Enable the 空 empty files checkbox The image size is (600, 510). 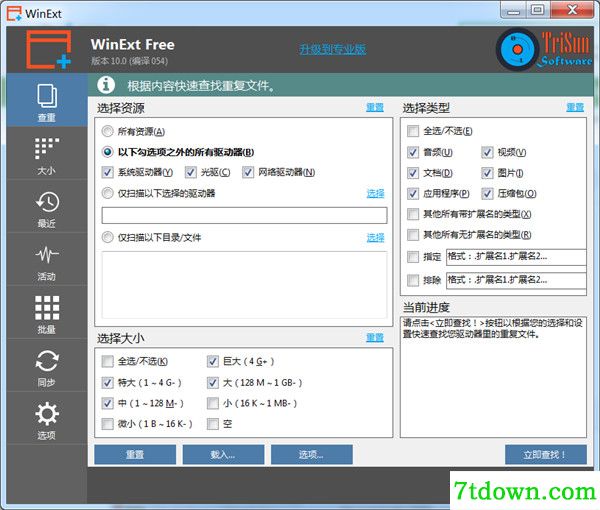pos(213,424)
